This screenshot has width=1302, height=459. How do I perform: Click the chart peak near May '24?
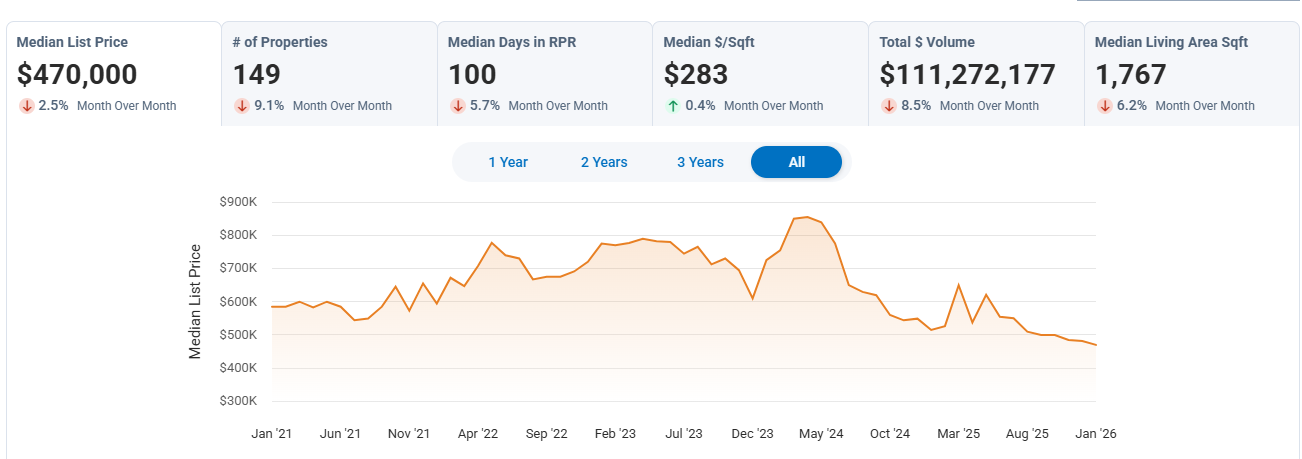pyautogui.click(x=807, y=217)
